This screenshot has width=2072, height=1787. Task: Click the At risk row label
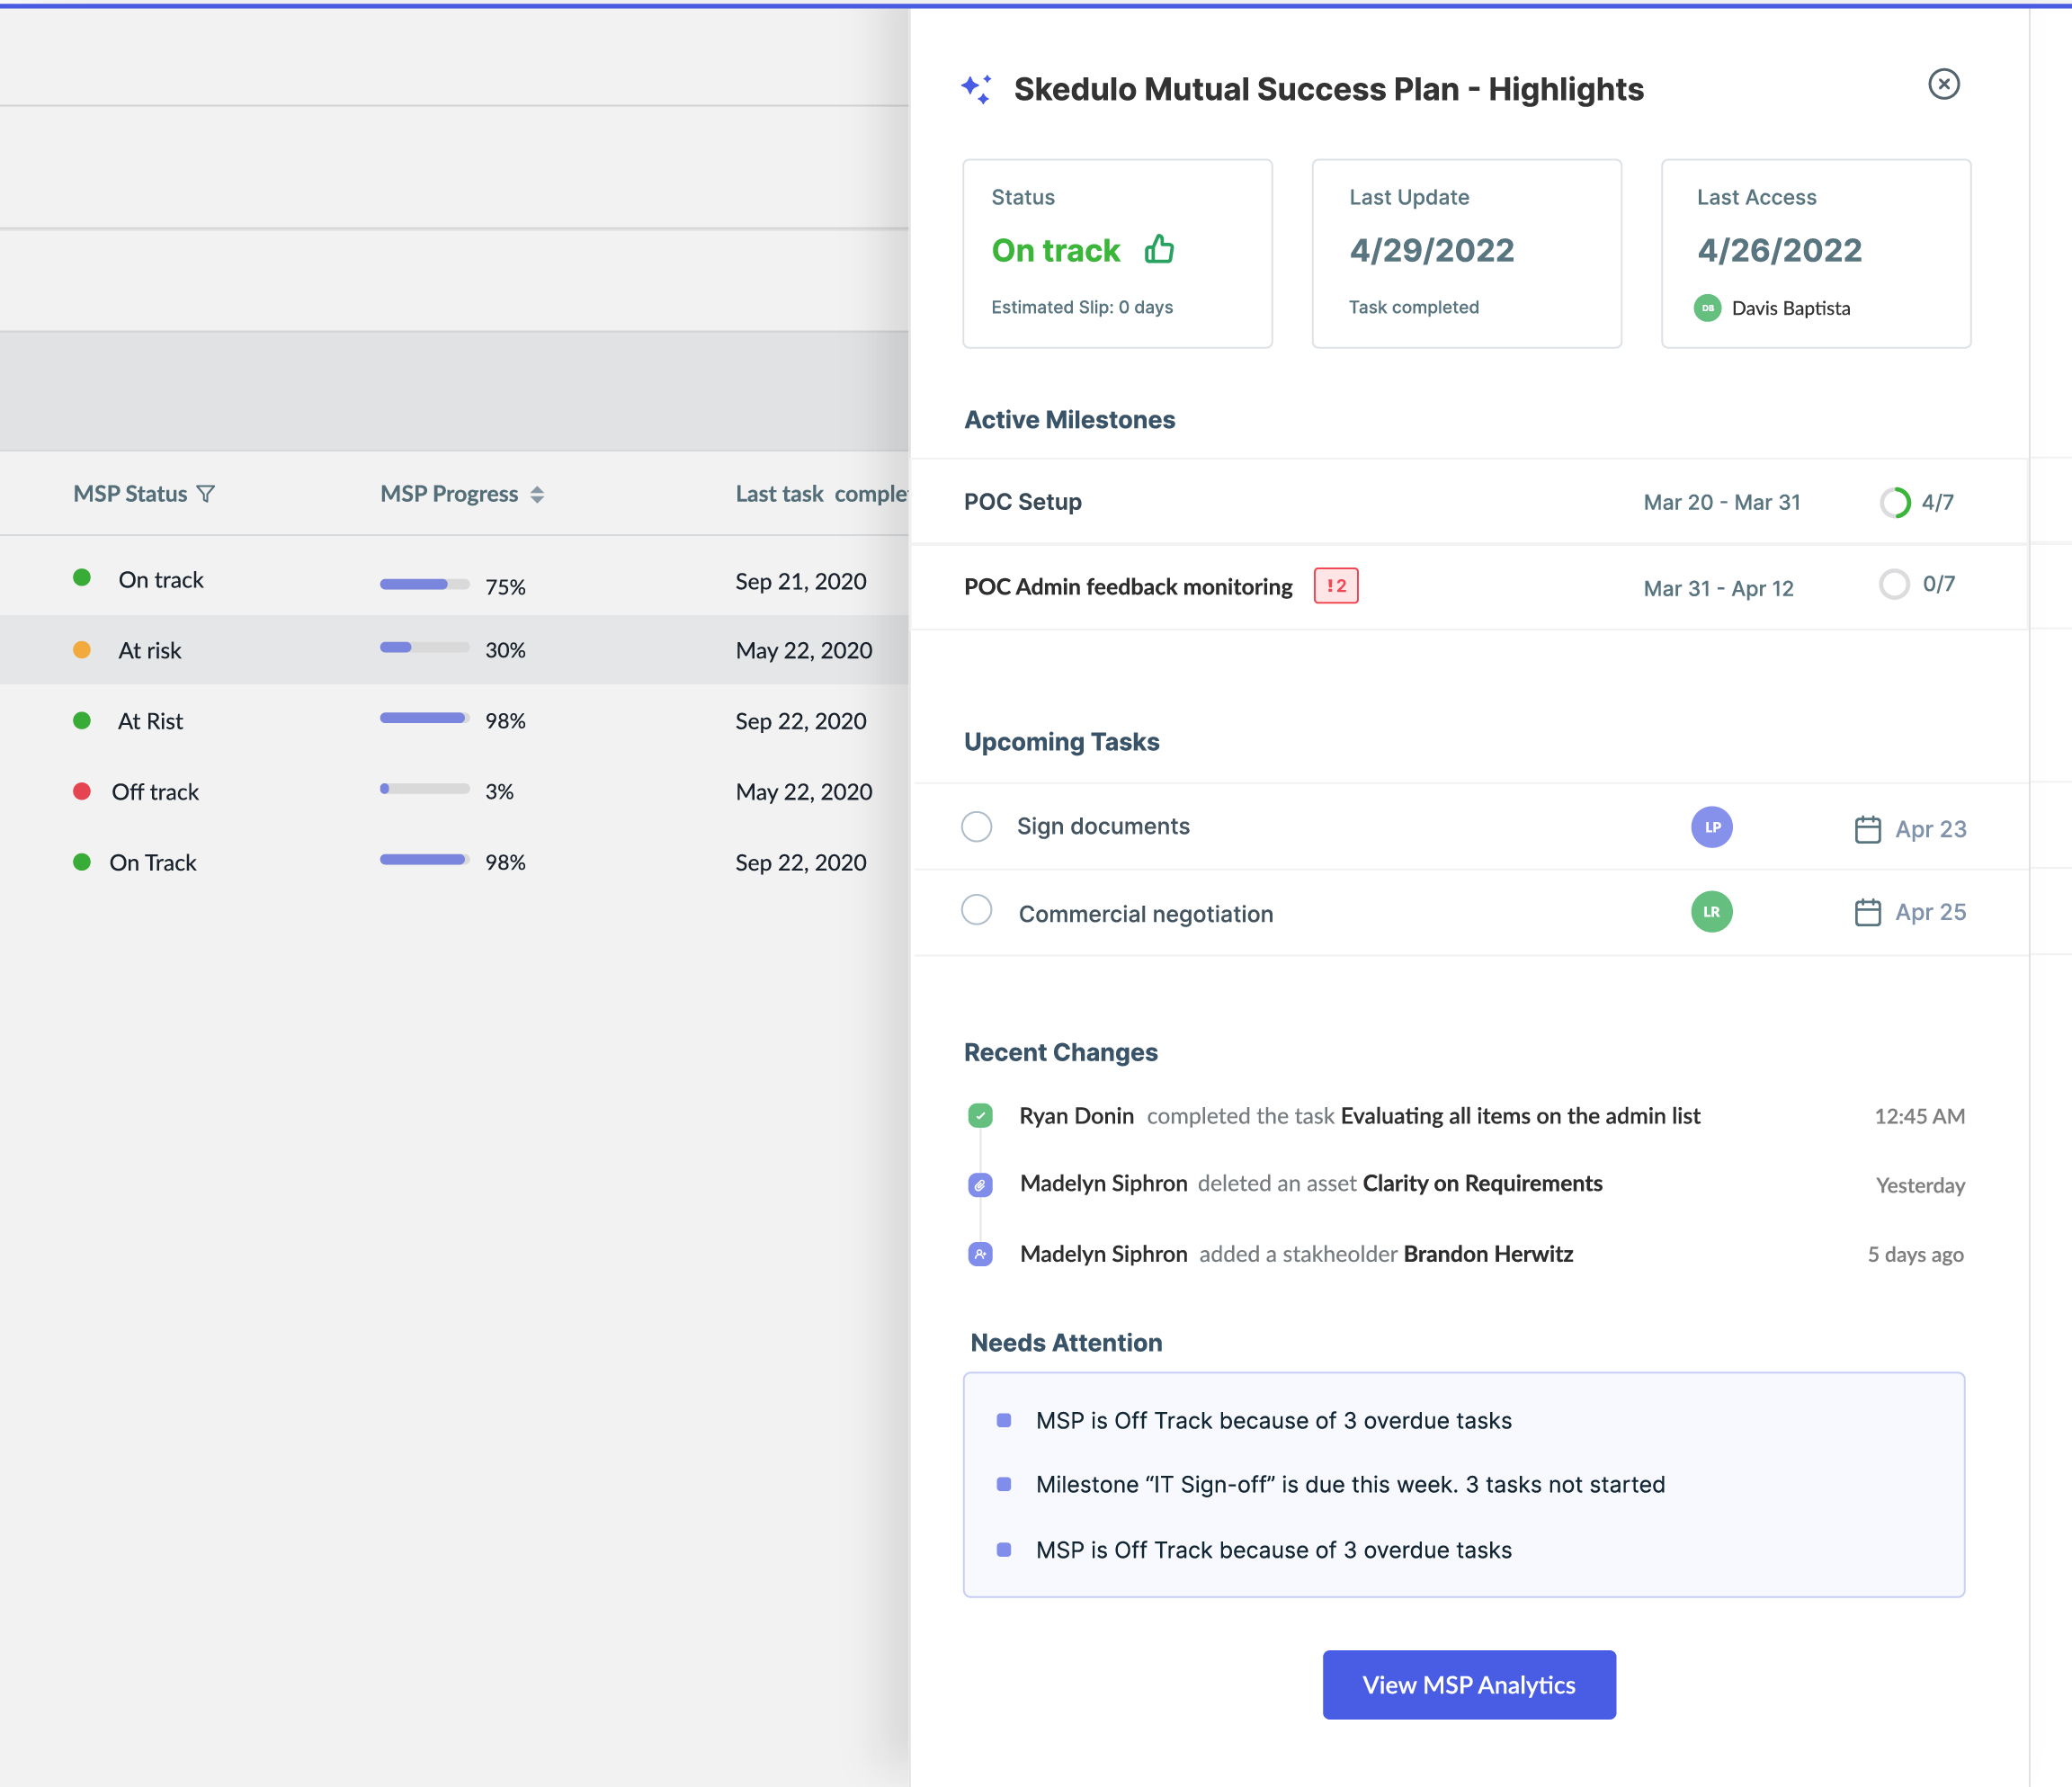click(x=150, y=650)
